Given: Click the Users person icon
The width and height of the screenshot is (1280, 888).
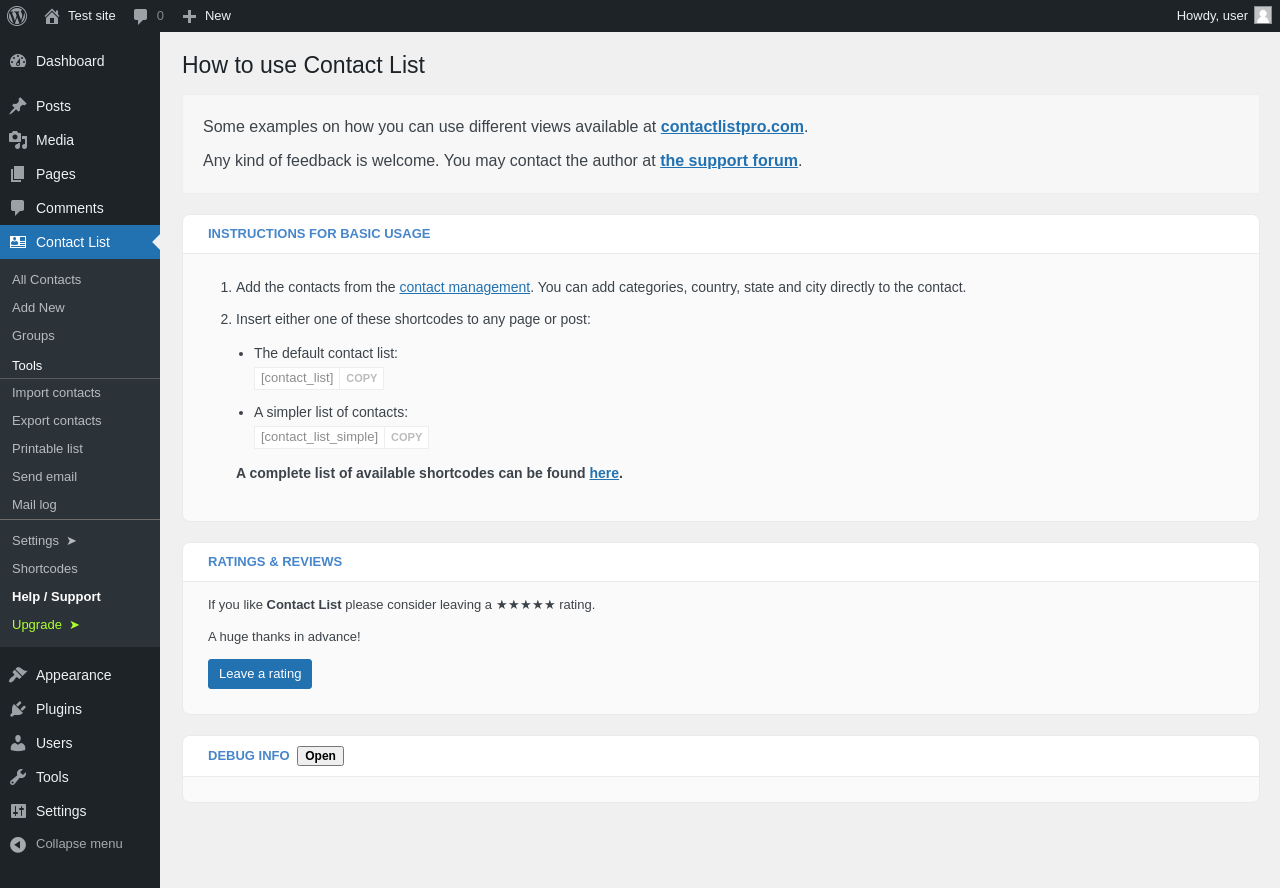Looking at the screenshot, I should point(18,743).
